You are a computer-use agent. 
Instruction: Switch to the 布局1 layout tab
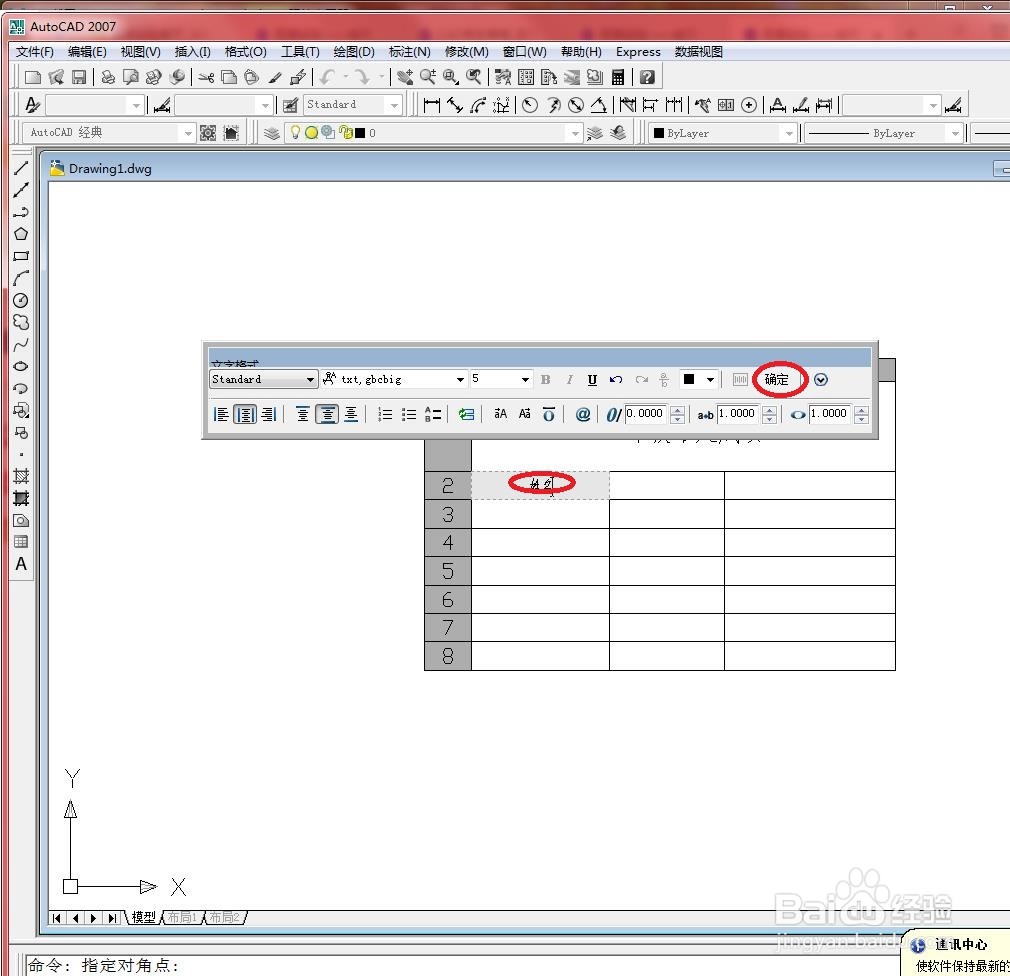[x=182, y=917]
